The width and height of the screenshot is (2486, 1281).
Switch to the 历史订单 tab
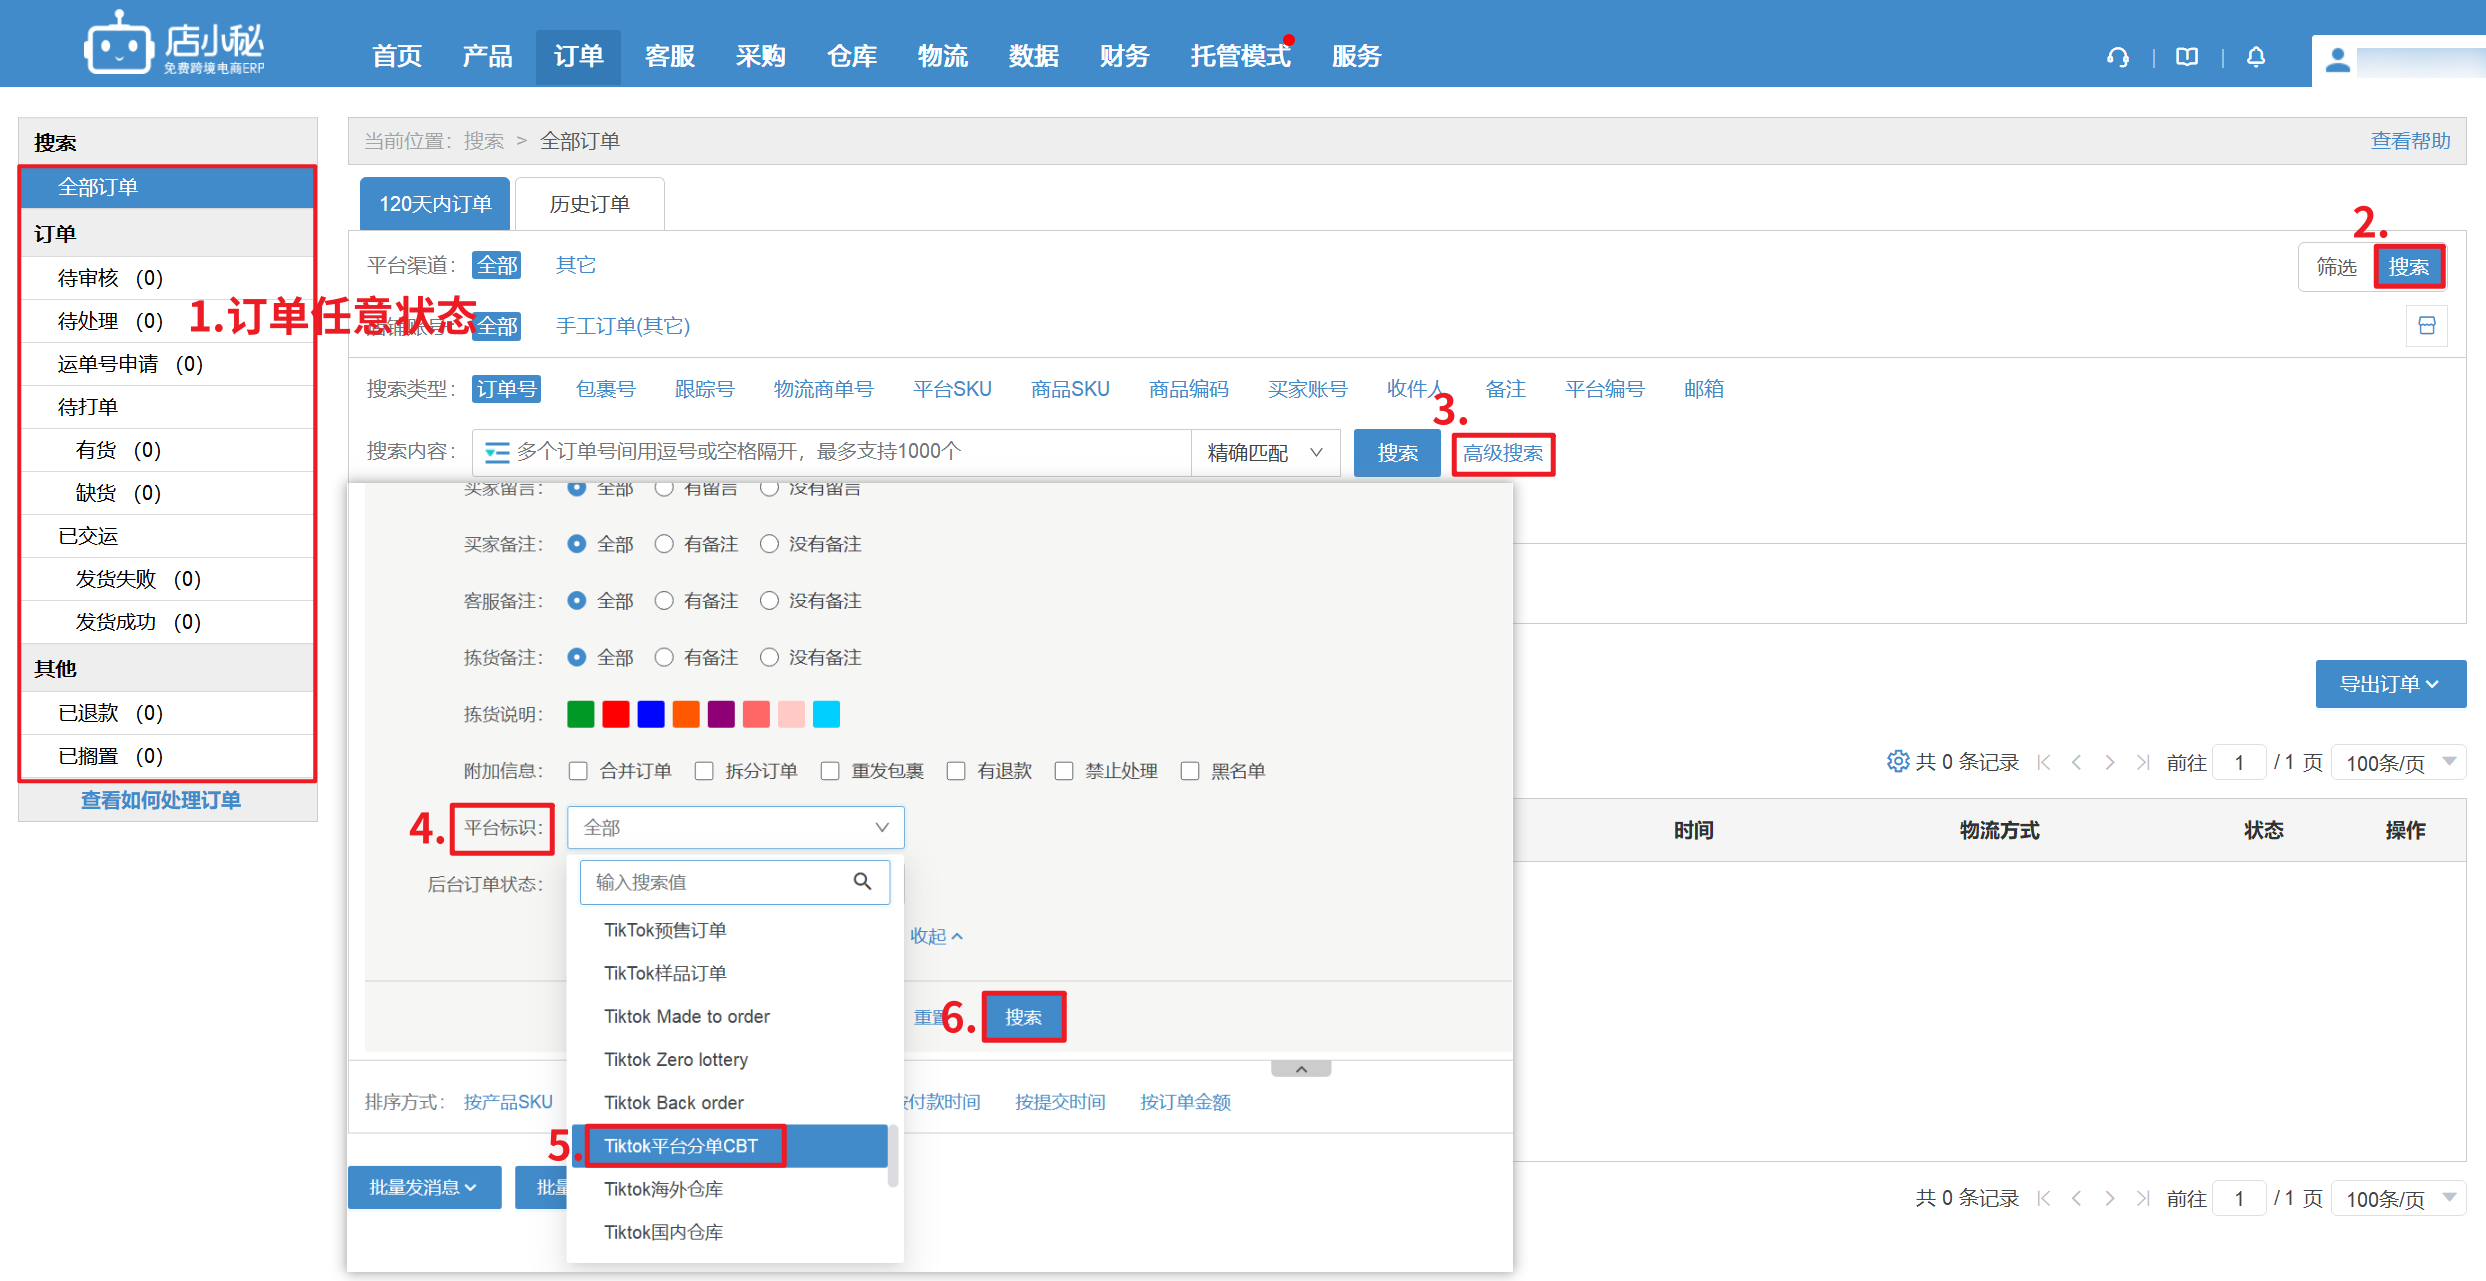[589, 204]
